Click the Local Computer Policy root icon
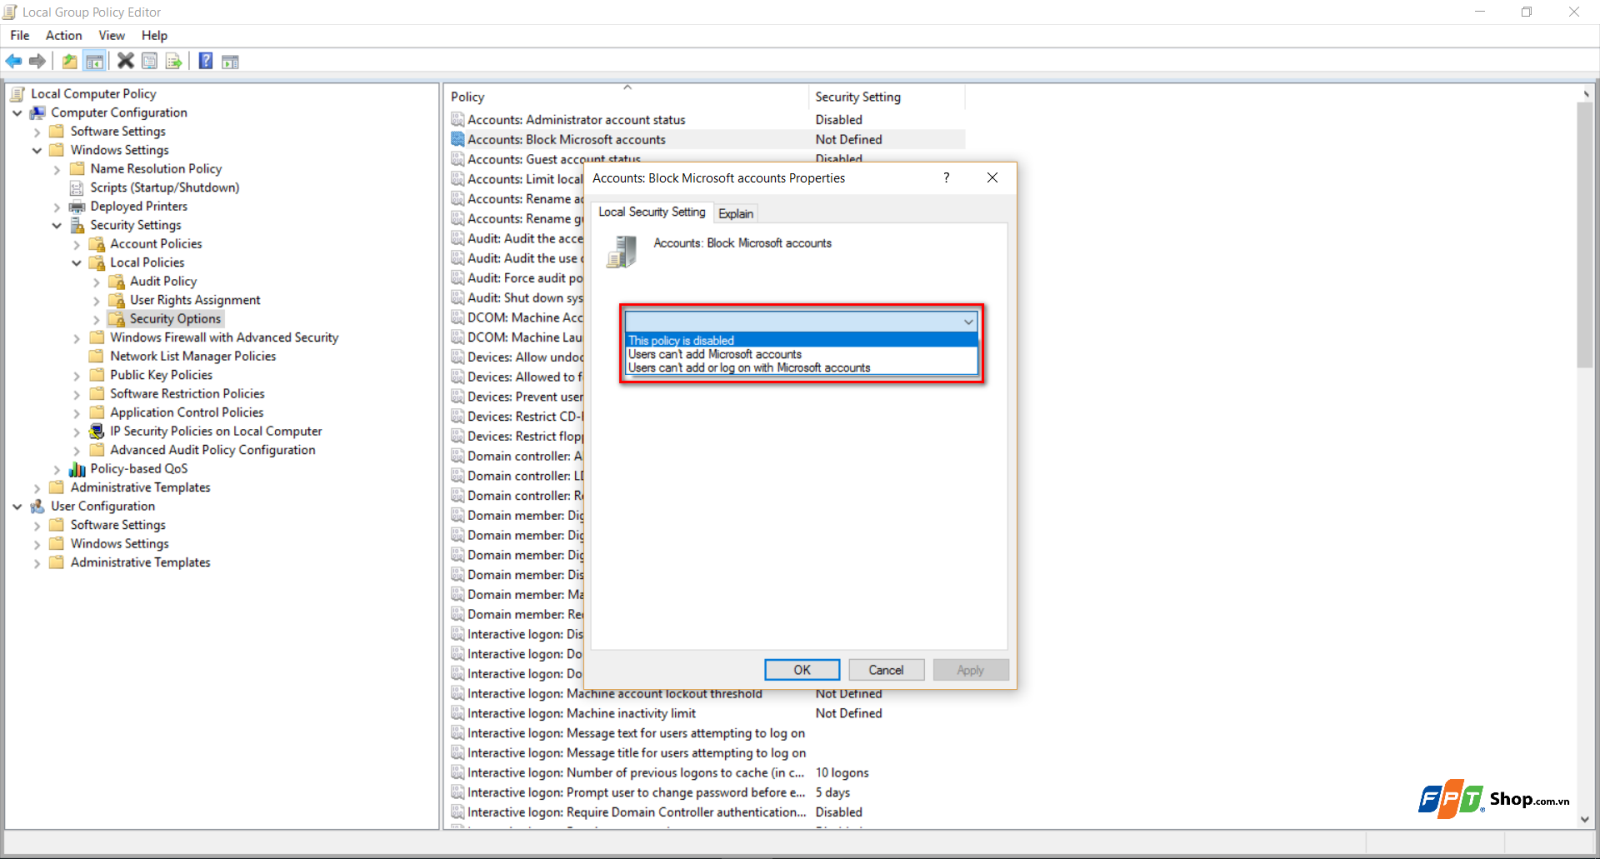 pyautogui.click(x=18, y=94)
